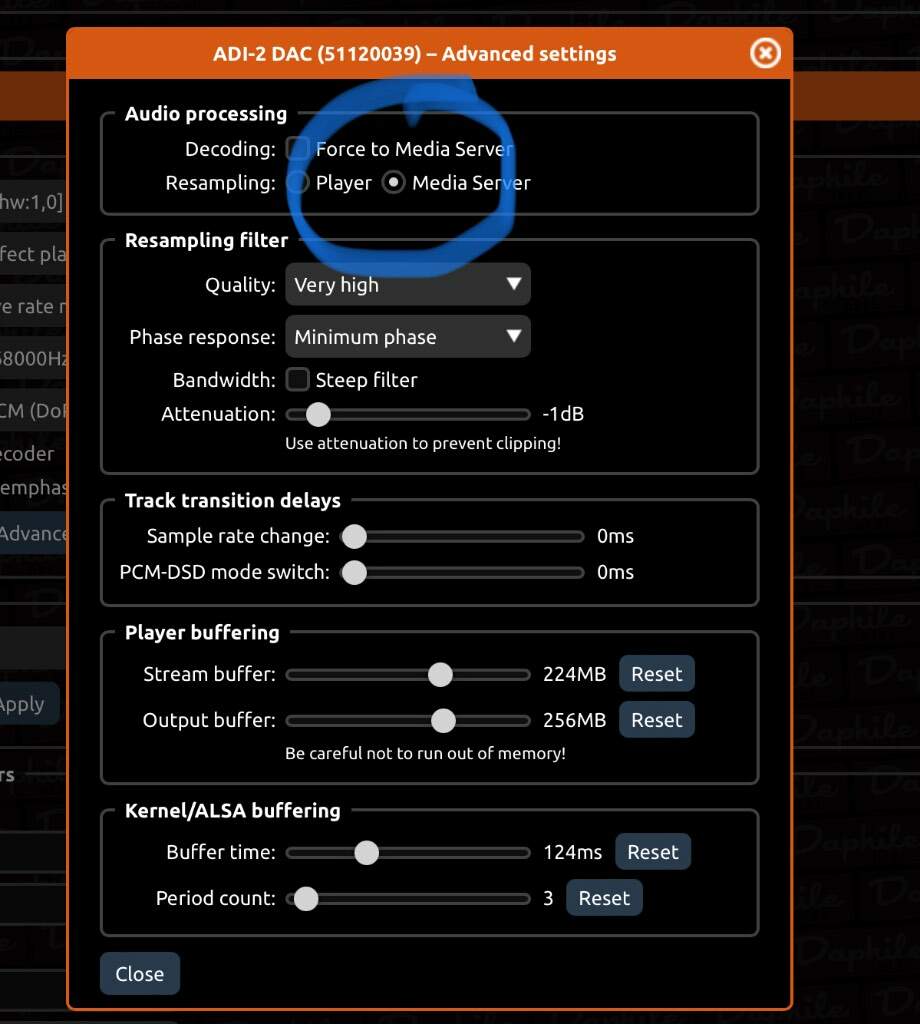Click the -1dB attenuation value text
Screen dimensions: 920x1024
click(563, 414)
